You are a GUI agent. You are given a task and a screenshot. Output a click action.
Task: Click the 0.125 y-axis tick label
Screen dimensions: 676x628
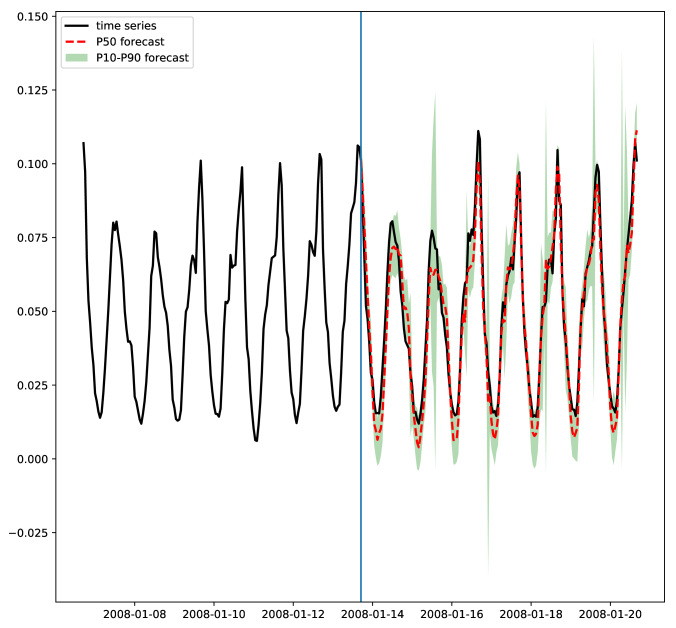pos(33,91)
